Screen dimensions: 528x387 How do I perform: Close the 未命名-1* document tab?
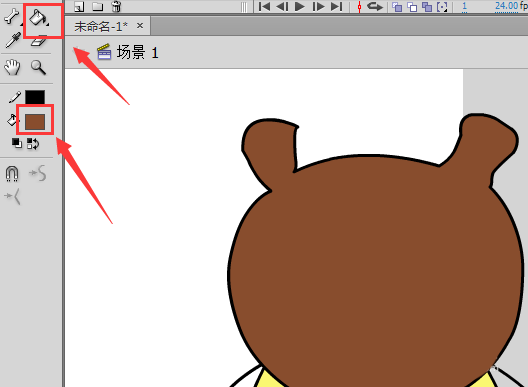click(140, 26)
